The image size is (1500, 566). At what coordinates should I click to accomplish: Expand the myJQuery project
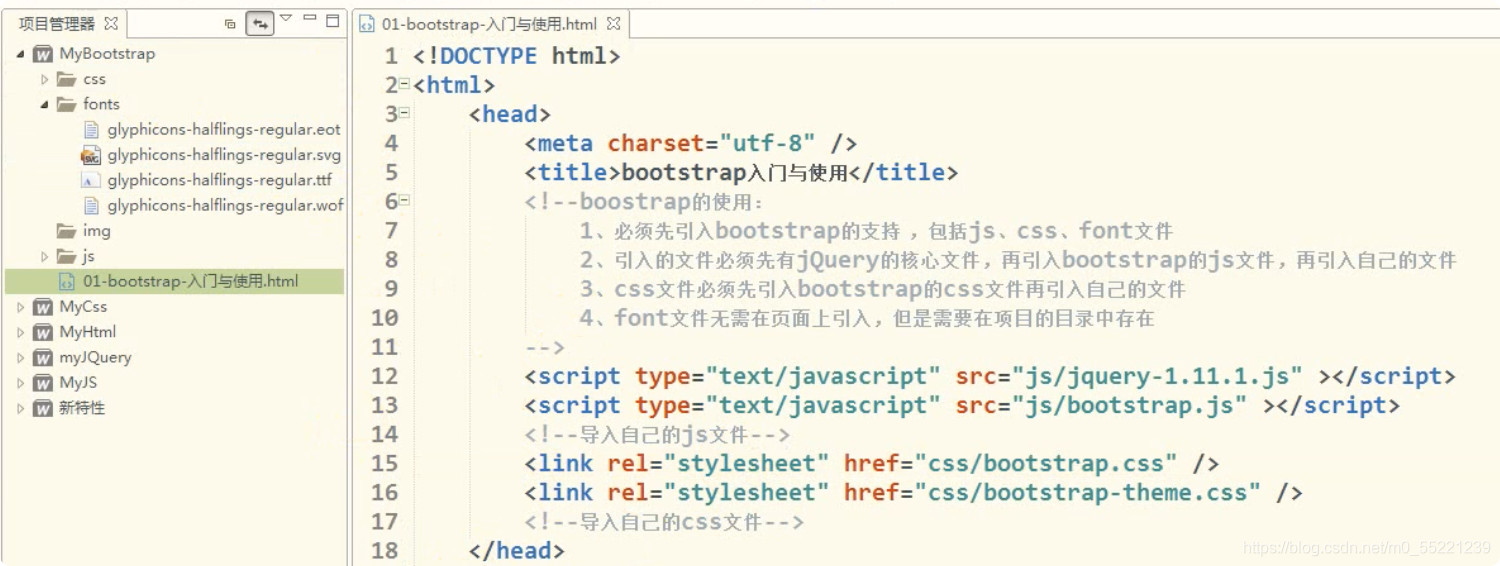(21, 357)
